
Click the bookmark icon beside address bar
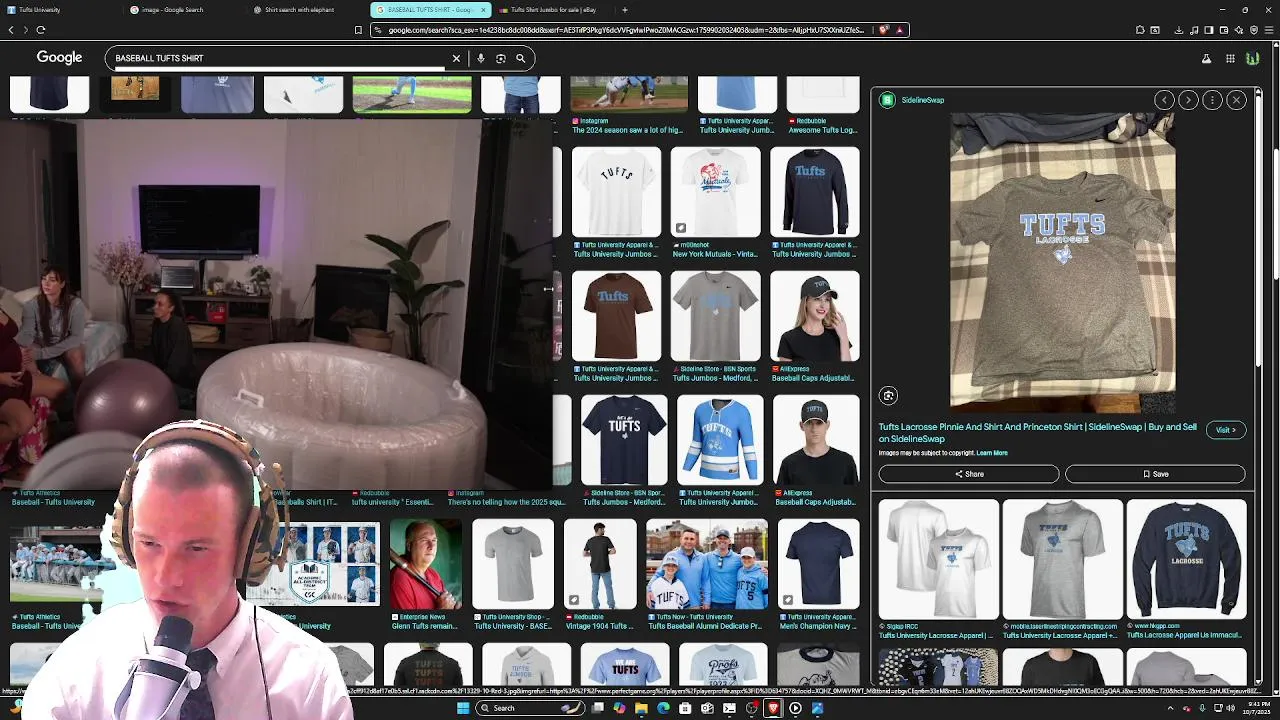pos(358,30)
